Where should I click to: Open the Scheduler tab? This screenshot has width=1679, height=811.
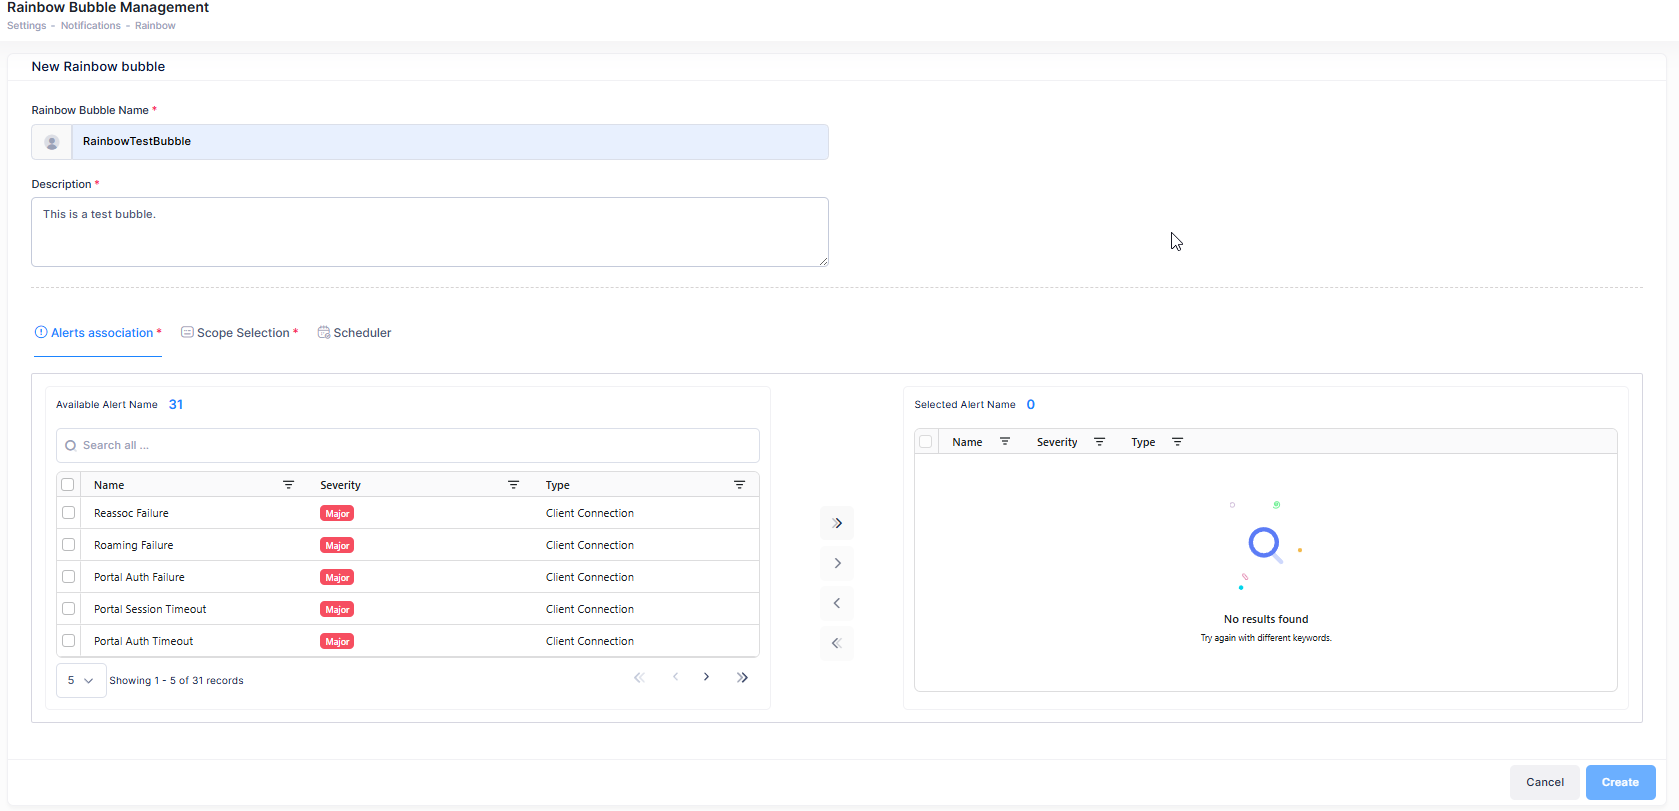355,333
